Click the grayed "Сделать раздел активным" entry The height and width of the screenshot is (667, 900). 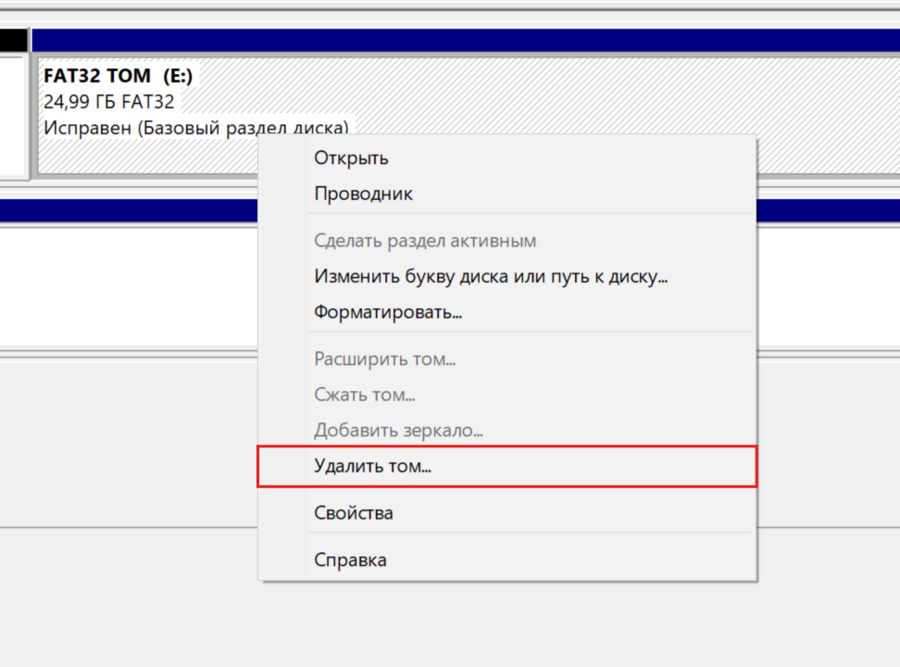click(x=425, y=241)
